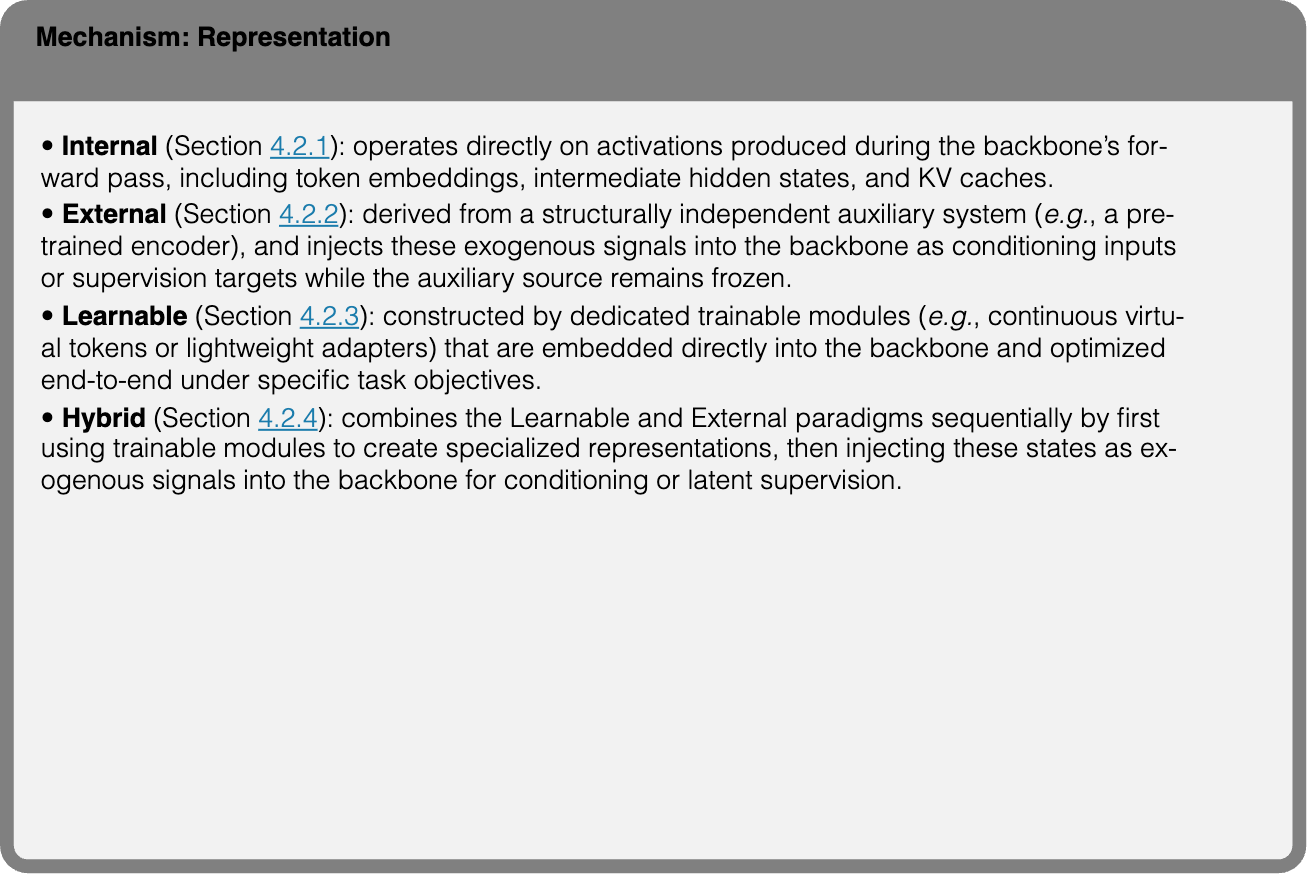Click the 'Mechanism: Representation' box title
Image resolution: width=1308 pixels, height=874 pixels.
[212, 38]
